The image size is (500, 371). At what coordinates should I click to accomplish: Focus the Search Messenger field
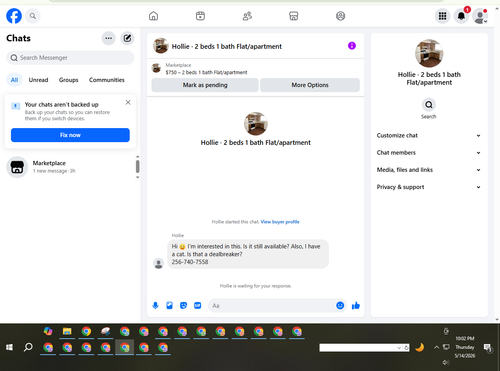[x=70, y=58]
